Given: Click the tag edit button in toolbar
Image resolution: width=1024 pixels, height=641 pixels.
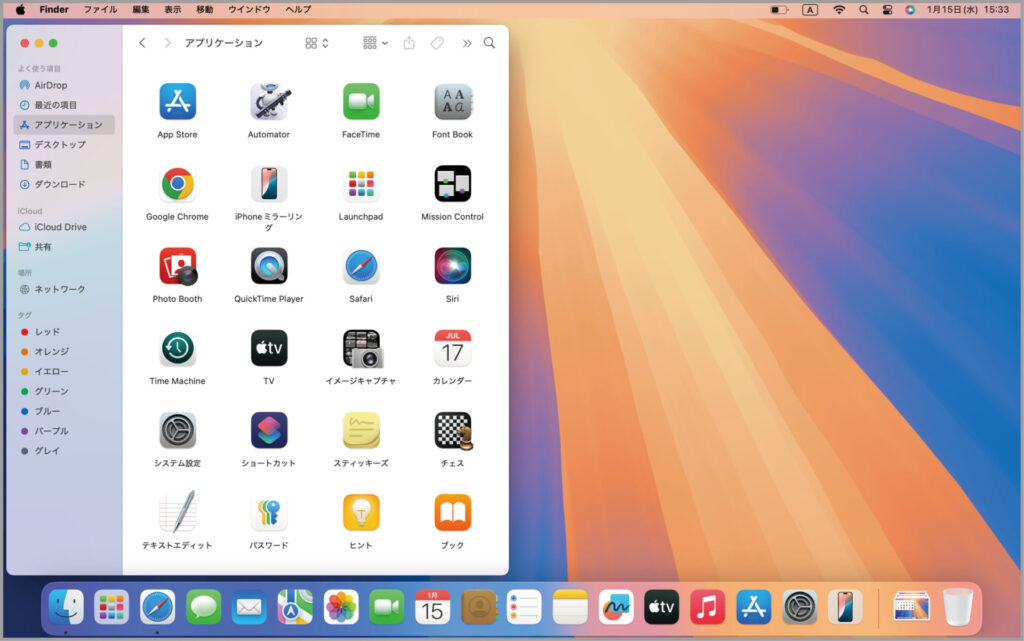Looking at the screenshot, I should (437, 43).
